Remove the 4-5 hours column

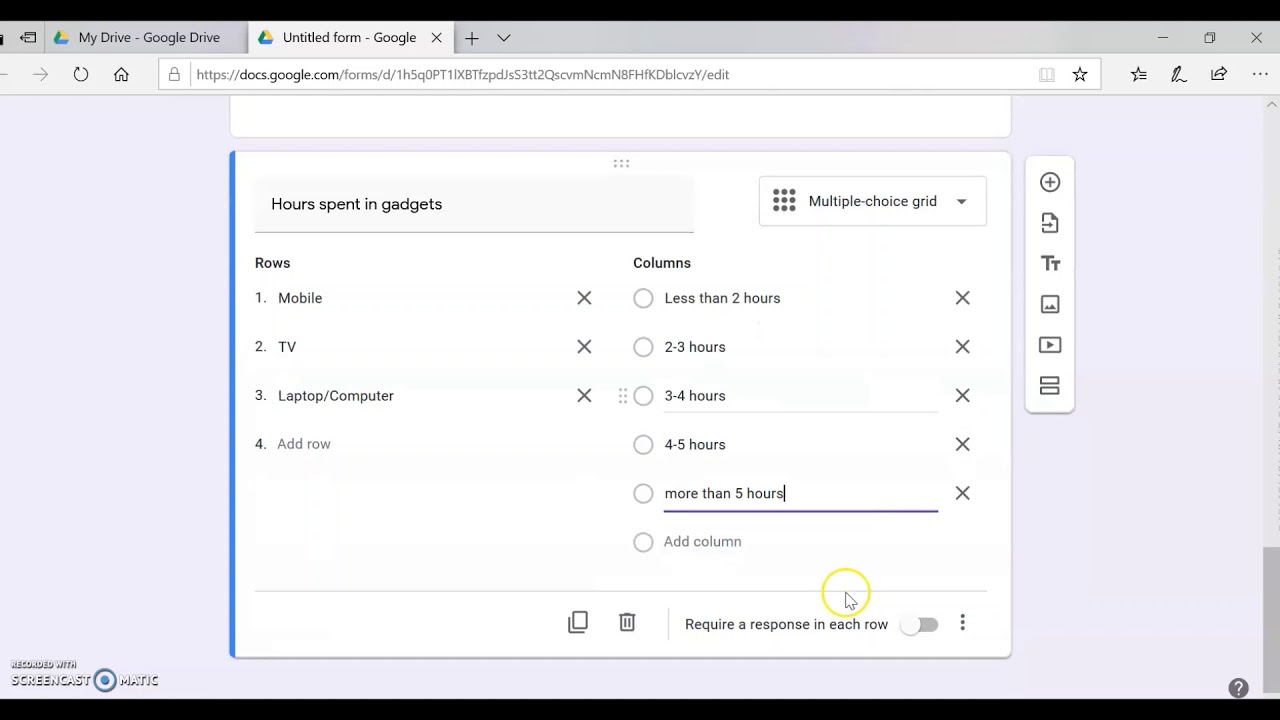pyautogui.click(x=962, y=444)
